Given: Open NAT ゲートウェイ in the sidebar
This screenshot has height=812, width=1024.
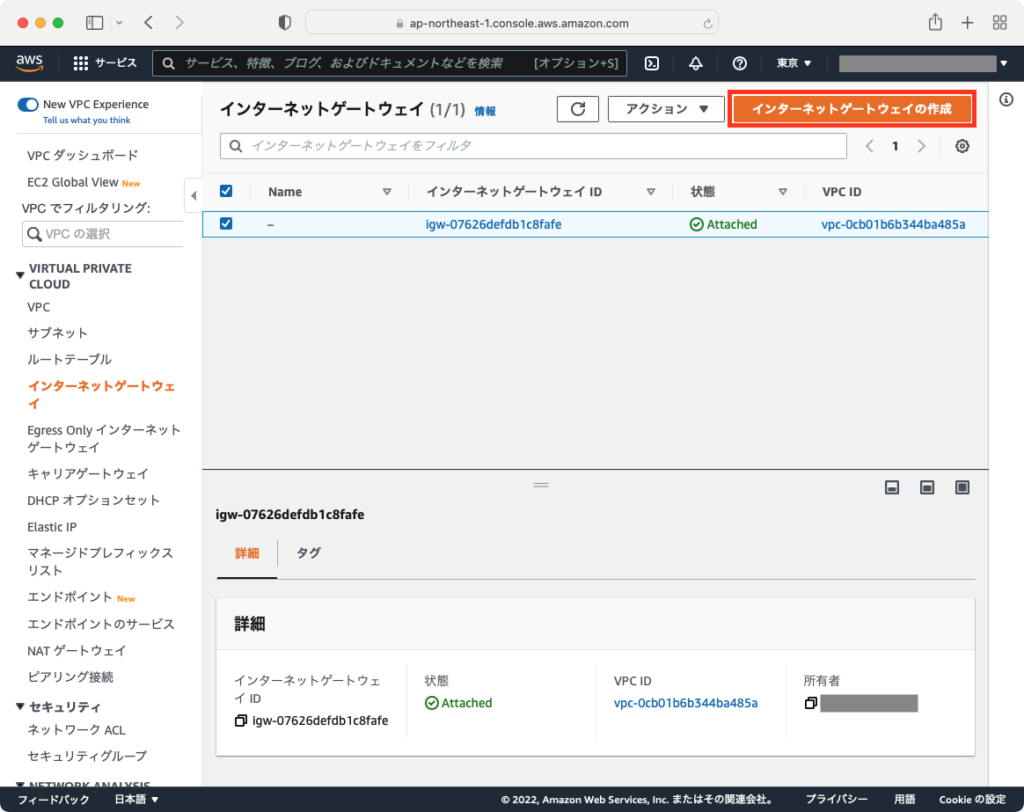Looking at the screenshot, I should [x=76, y=651].
